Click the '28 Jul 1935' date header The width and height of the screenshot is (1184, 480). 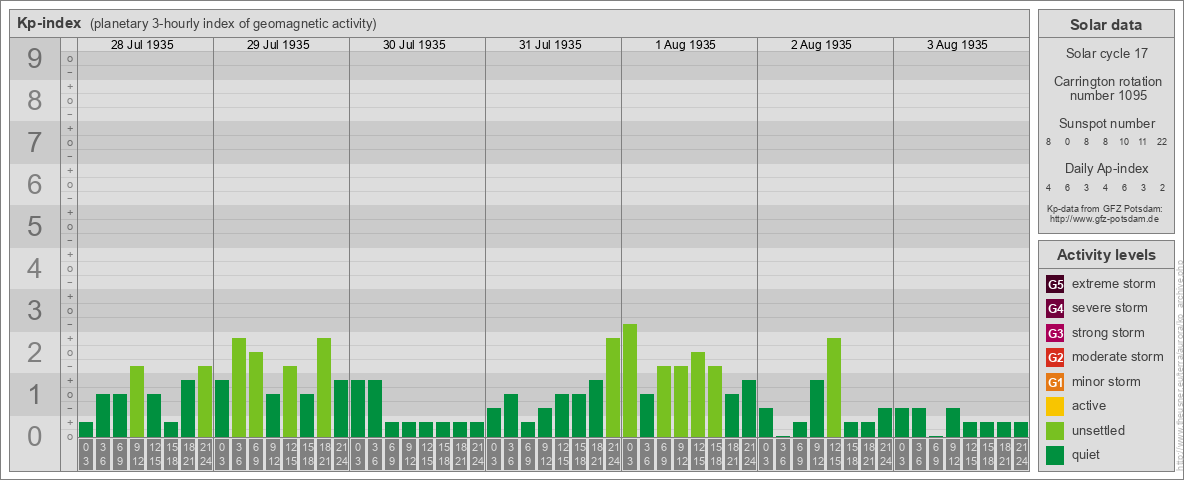coord(142,45)
